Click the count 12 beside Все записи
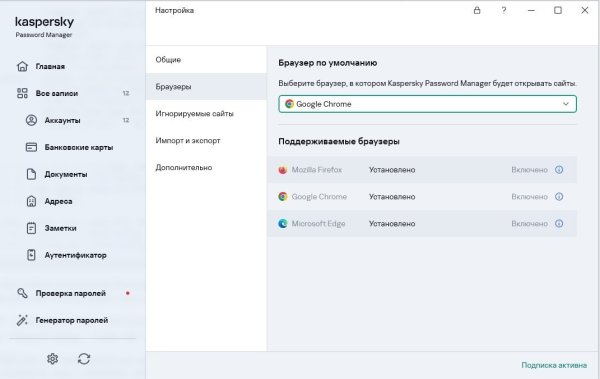 [126, 93]
